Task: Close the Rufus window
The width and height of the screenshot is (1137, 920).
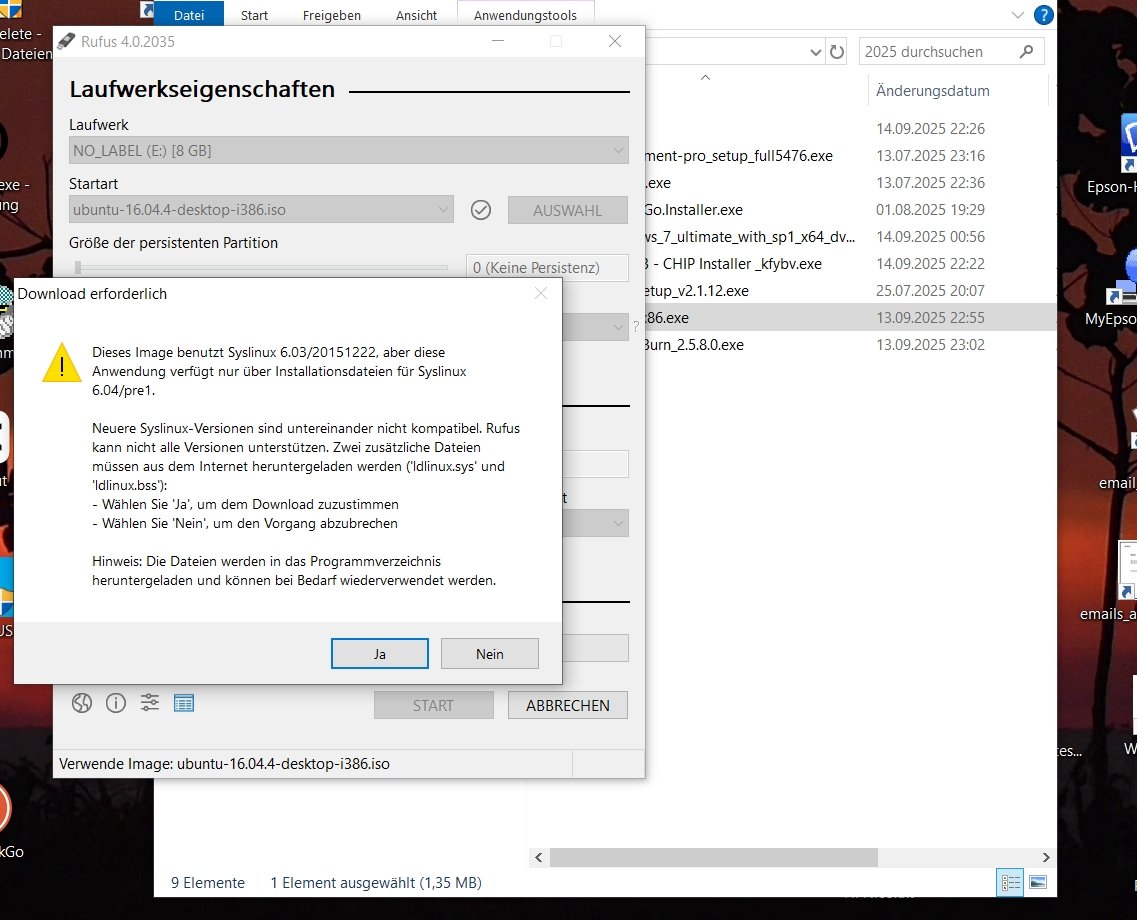Action: [615, 41]
